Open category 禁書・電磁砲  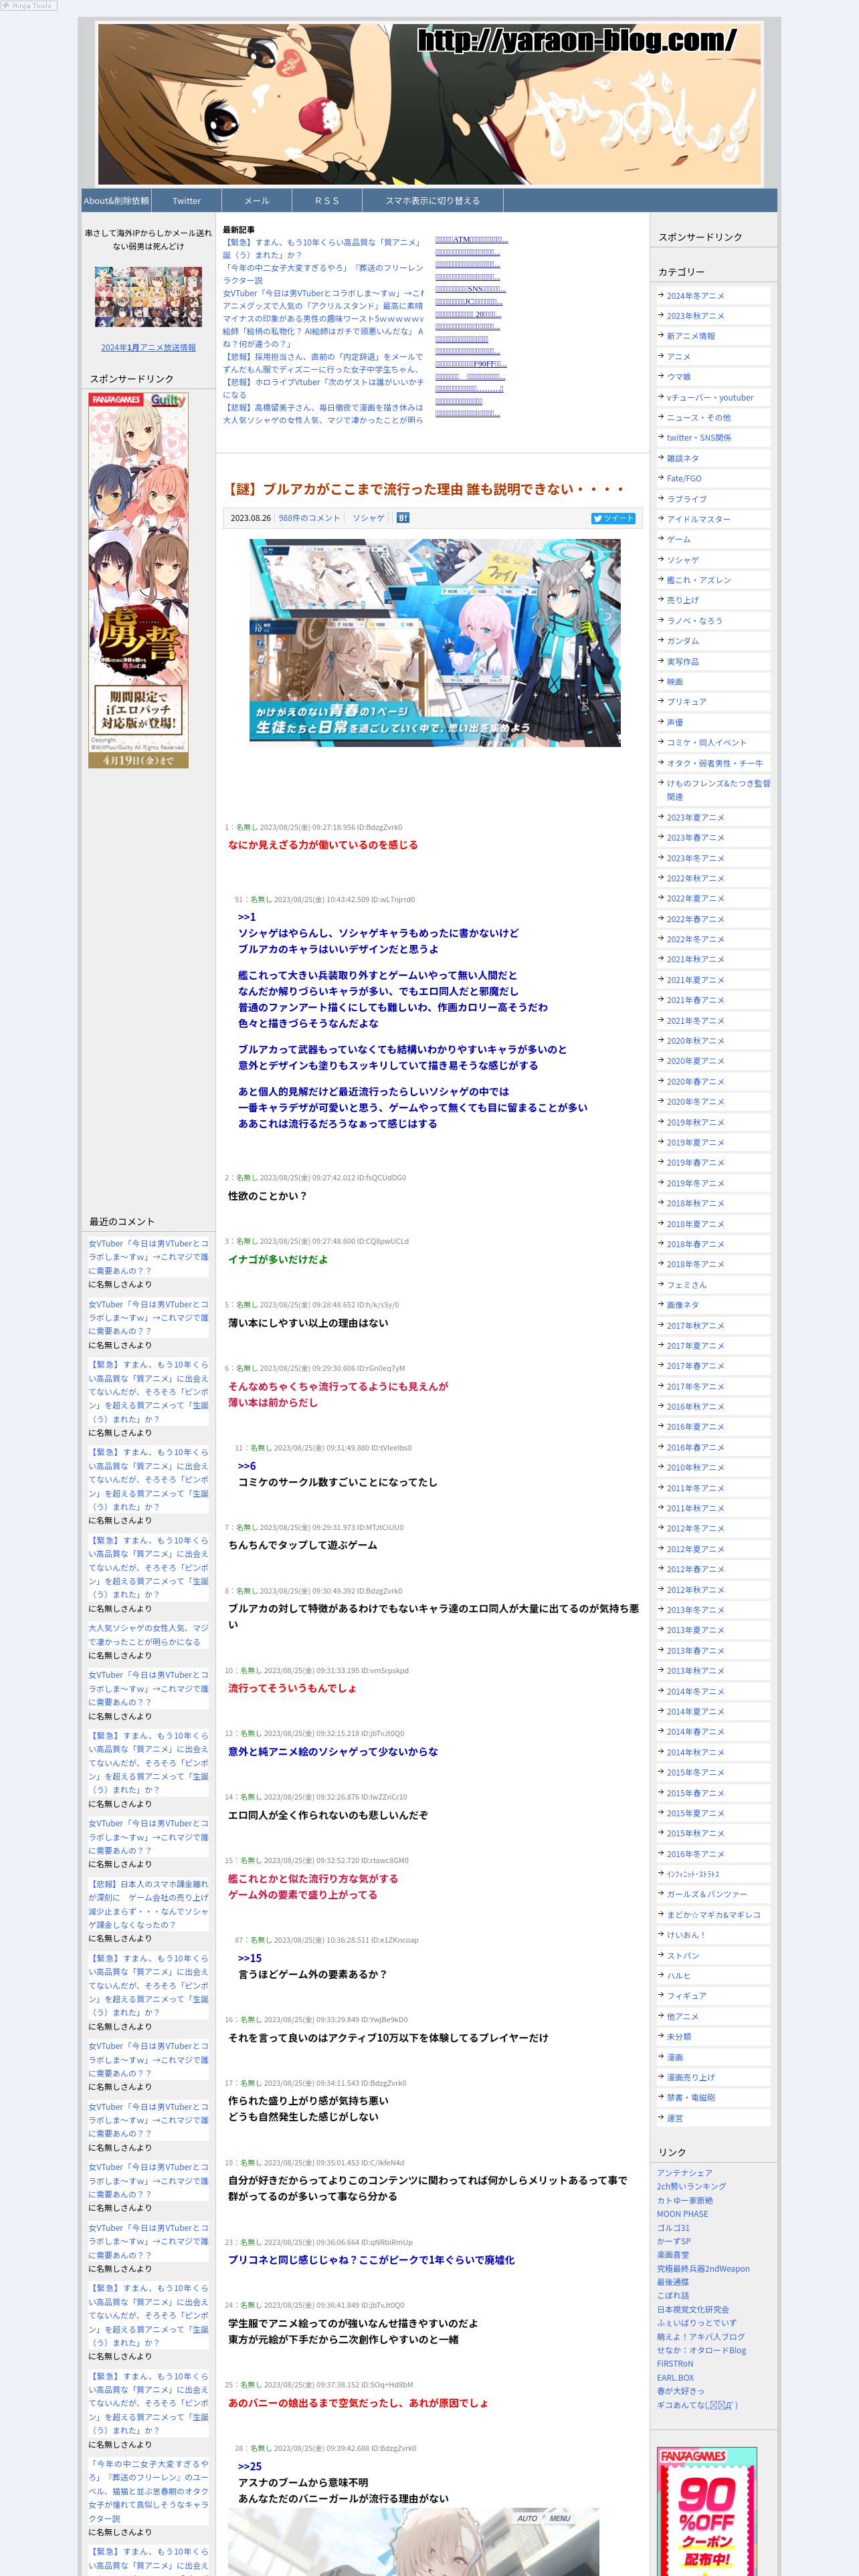point(691,2098)
